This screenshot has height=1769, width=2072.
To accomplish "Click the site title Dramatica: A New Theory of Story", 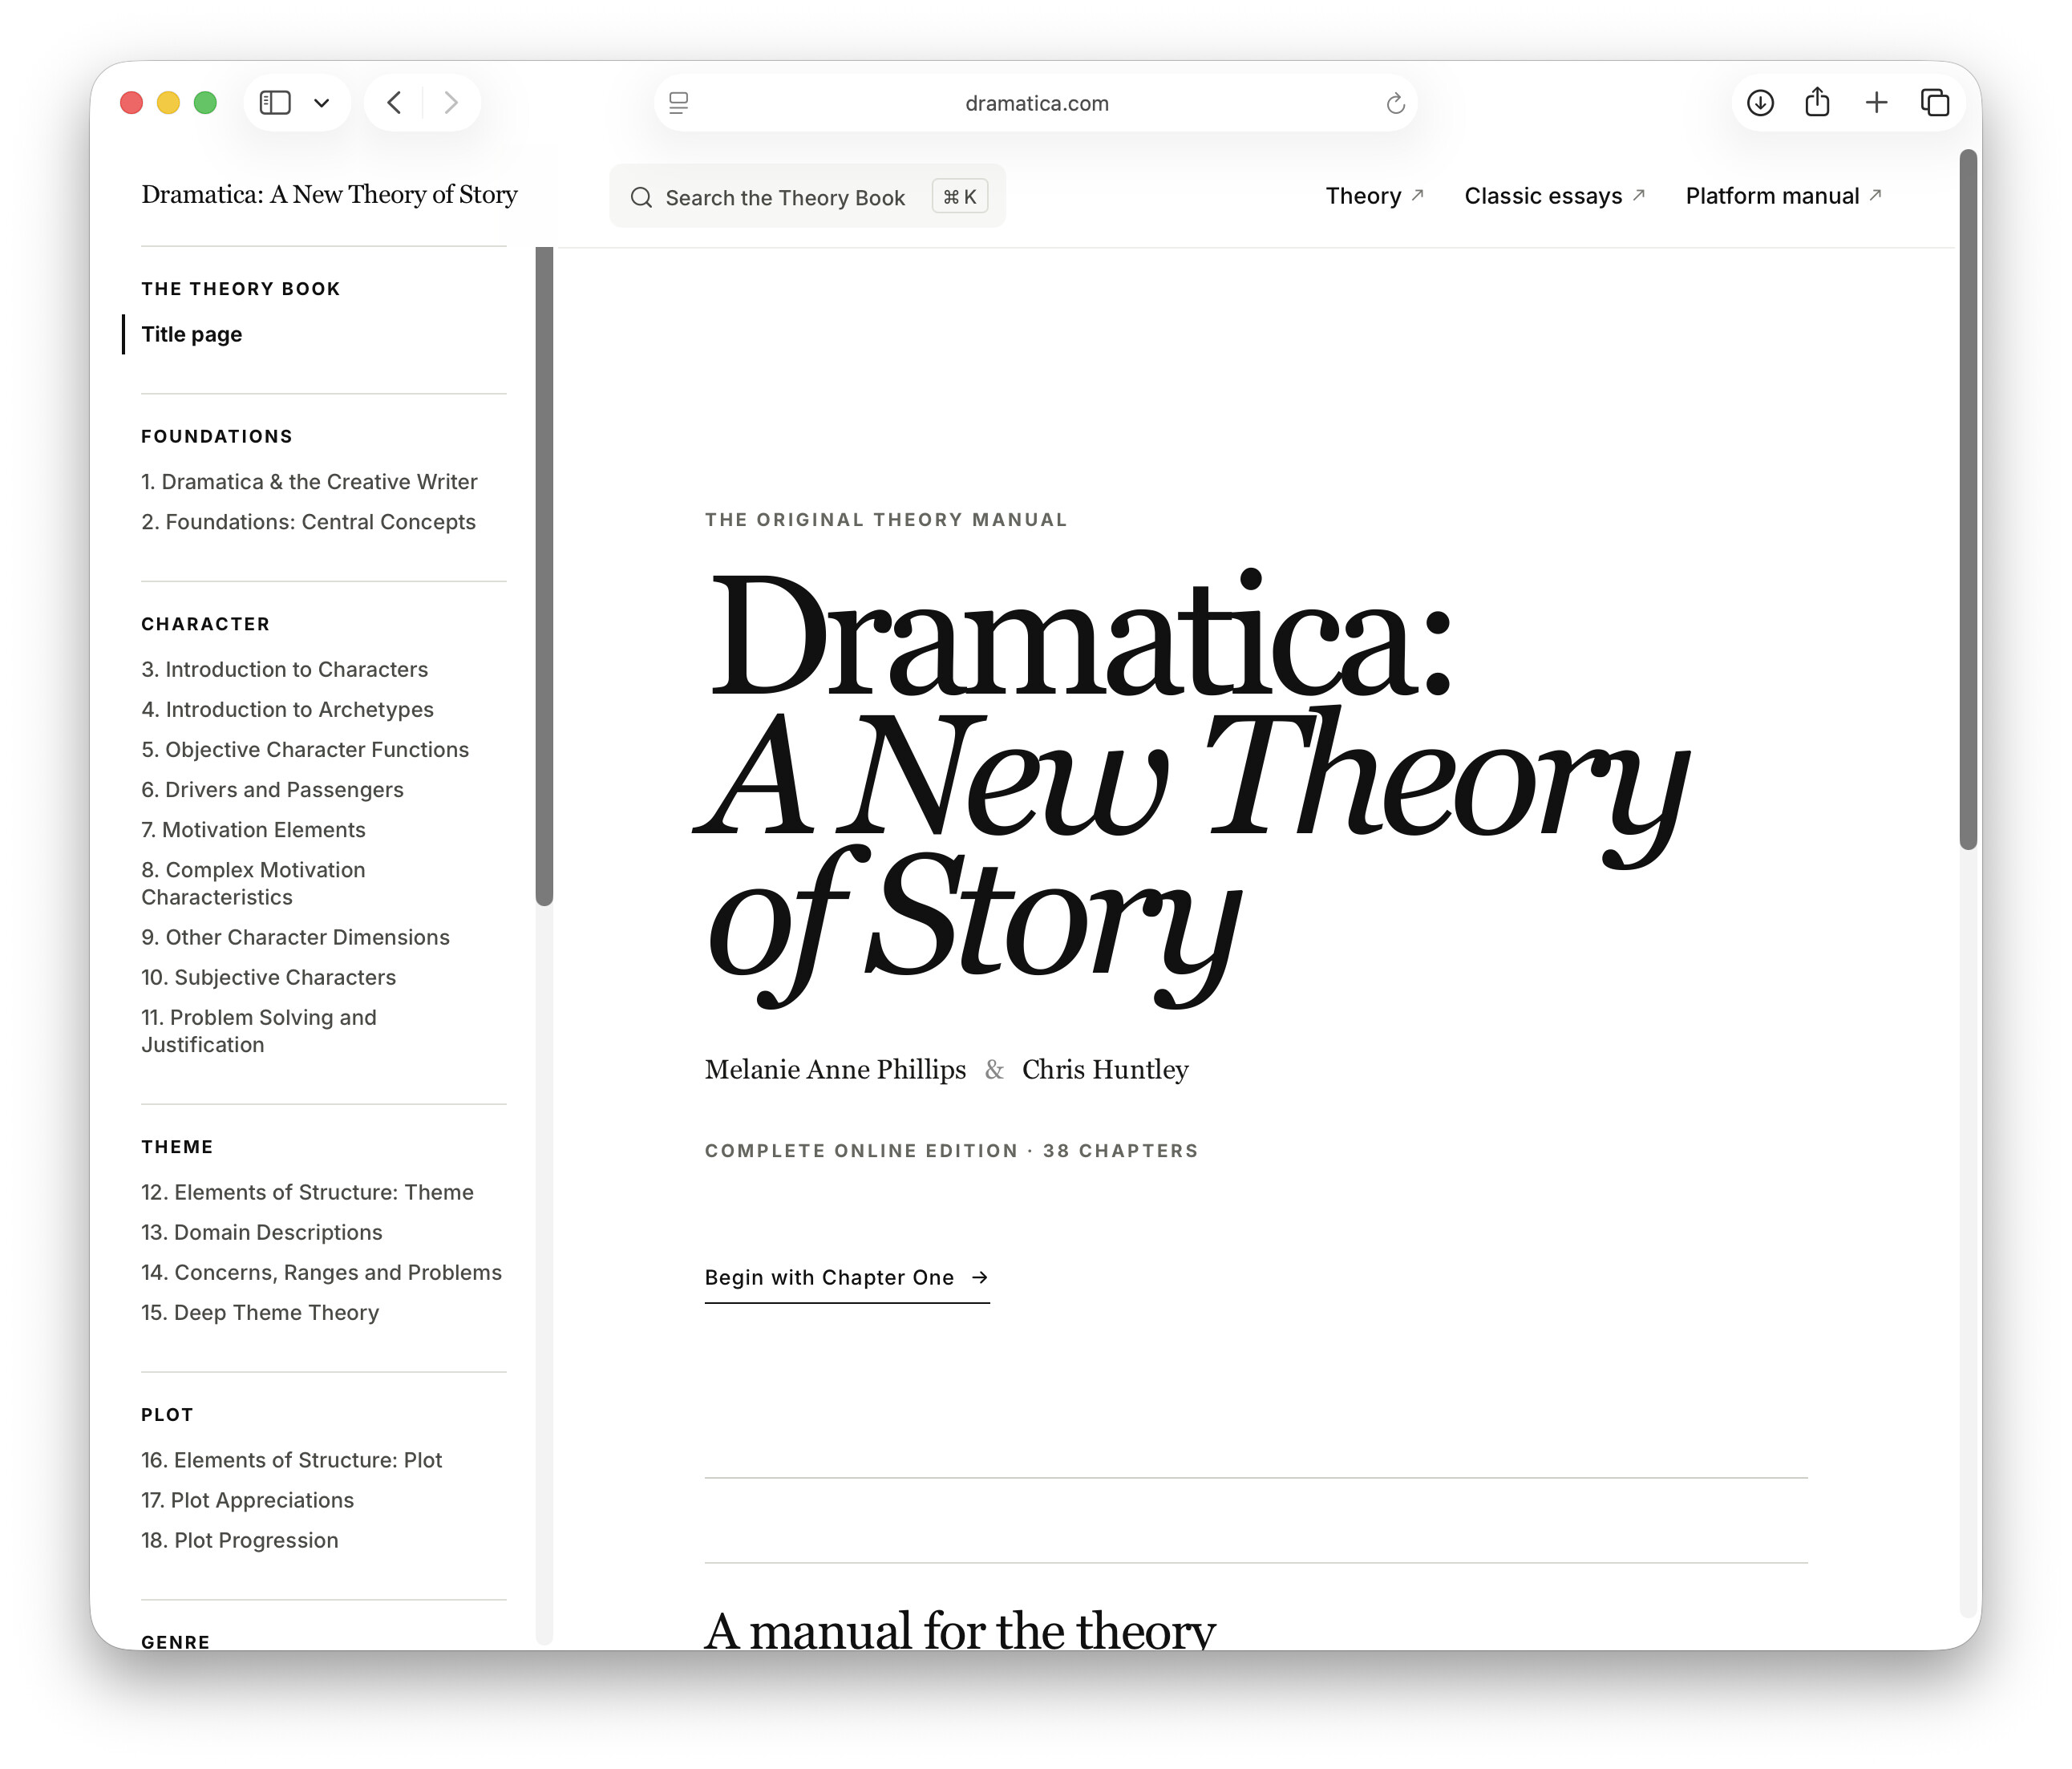I will click(x=329, y=194).
